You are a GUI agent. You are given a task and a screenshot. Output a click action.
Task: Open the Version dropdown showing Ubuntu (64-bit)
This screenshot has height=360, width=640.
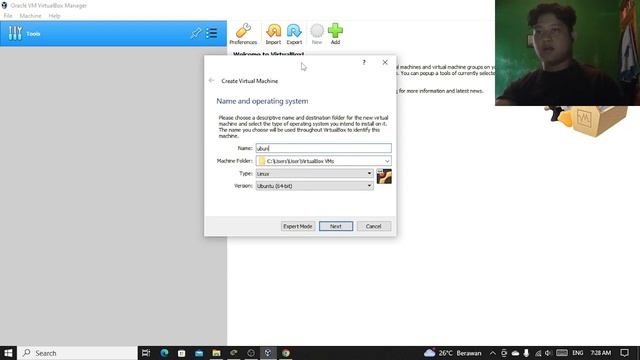[314, 186]
